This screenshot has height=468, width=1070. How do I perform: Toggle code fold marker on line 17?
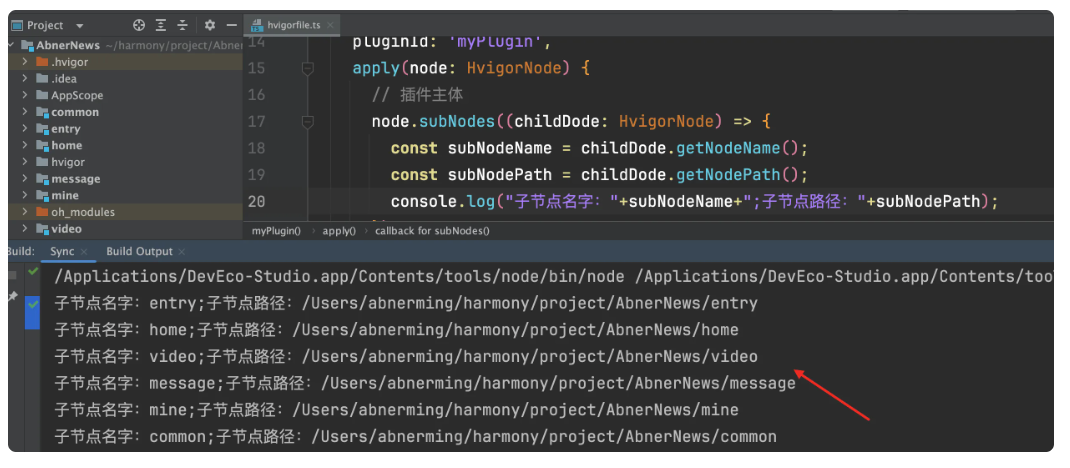[x=307, y=122]
